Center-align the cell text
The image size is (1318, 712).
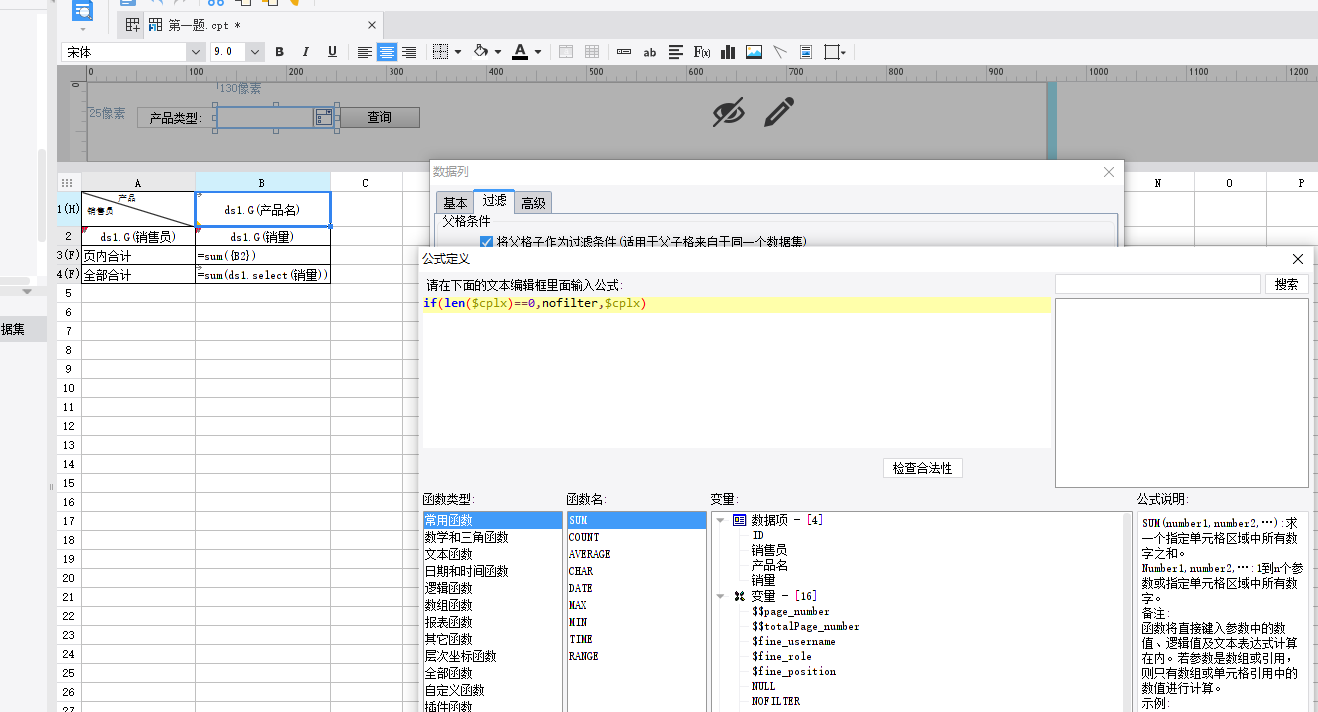(387, 52)
